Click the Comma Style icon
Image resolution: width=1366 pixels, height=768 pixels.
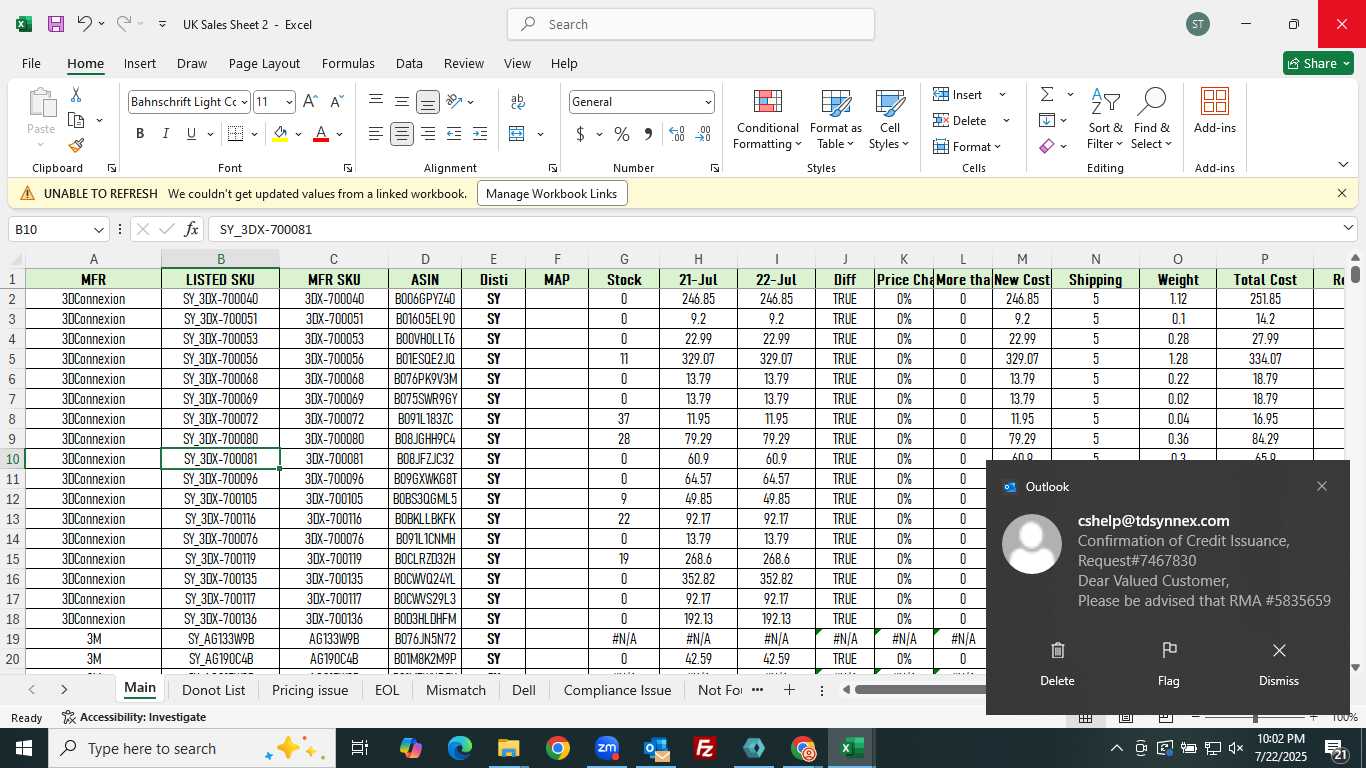pos(648,134)
